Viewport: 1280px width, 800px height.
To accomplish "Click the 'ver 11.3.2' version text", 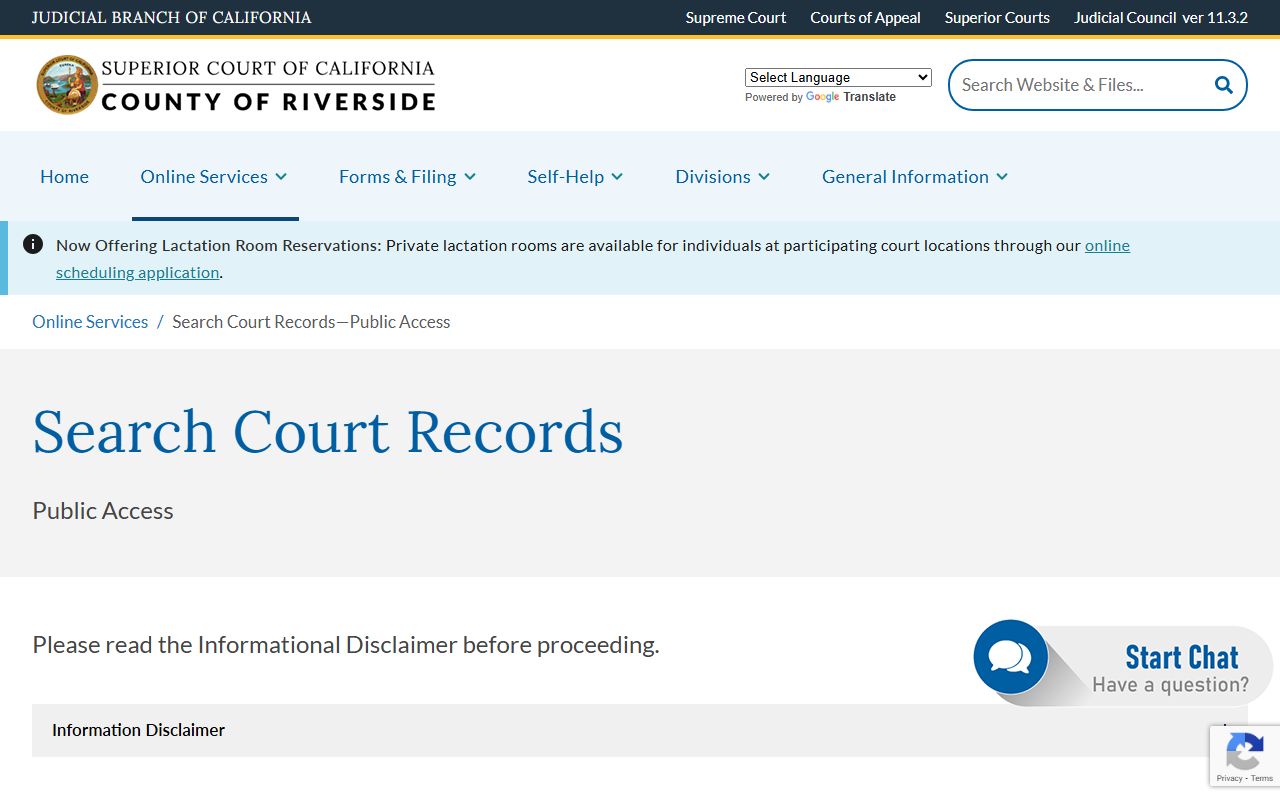I will pos(1215,18).
